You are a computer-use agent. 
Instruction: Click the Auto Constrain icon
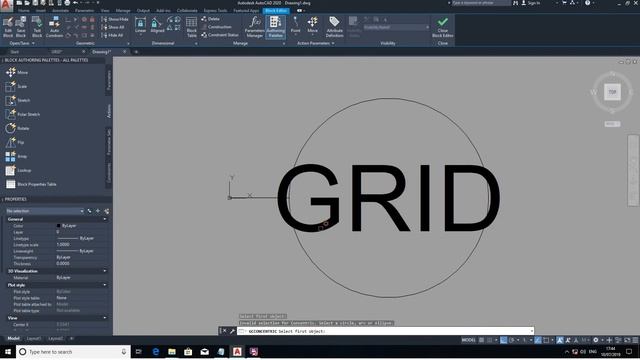(54, 27)
